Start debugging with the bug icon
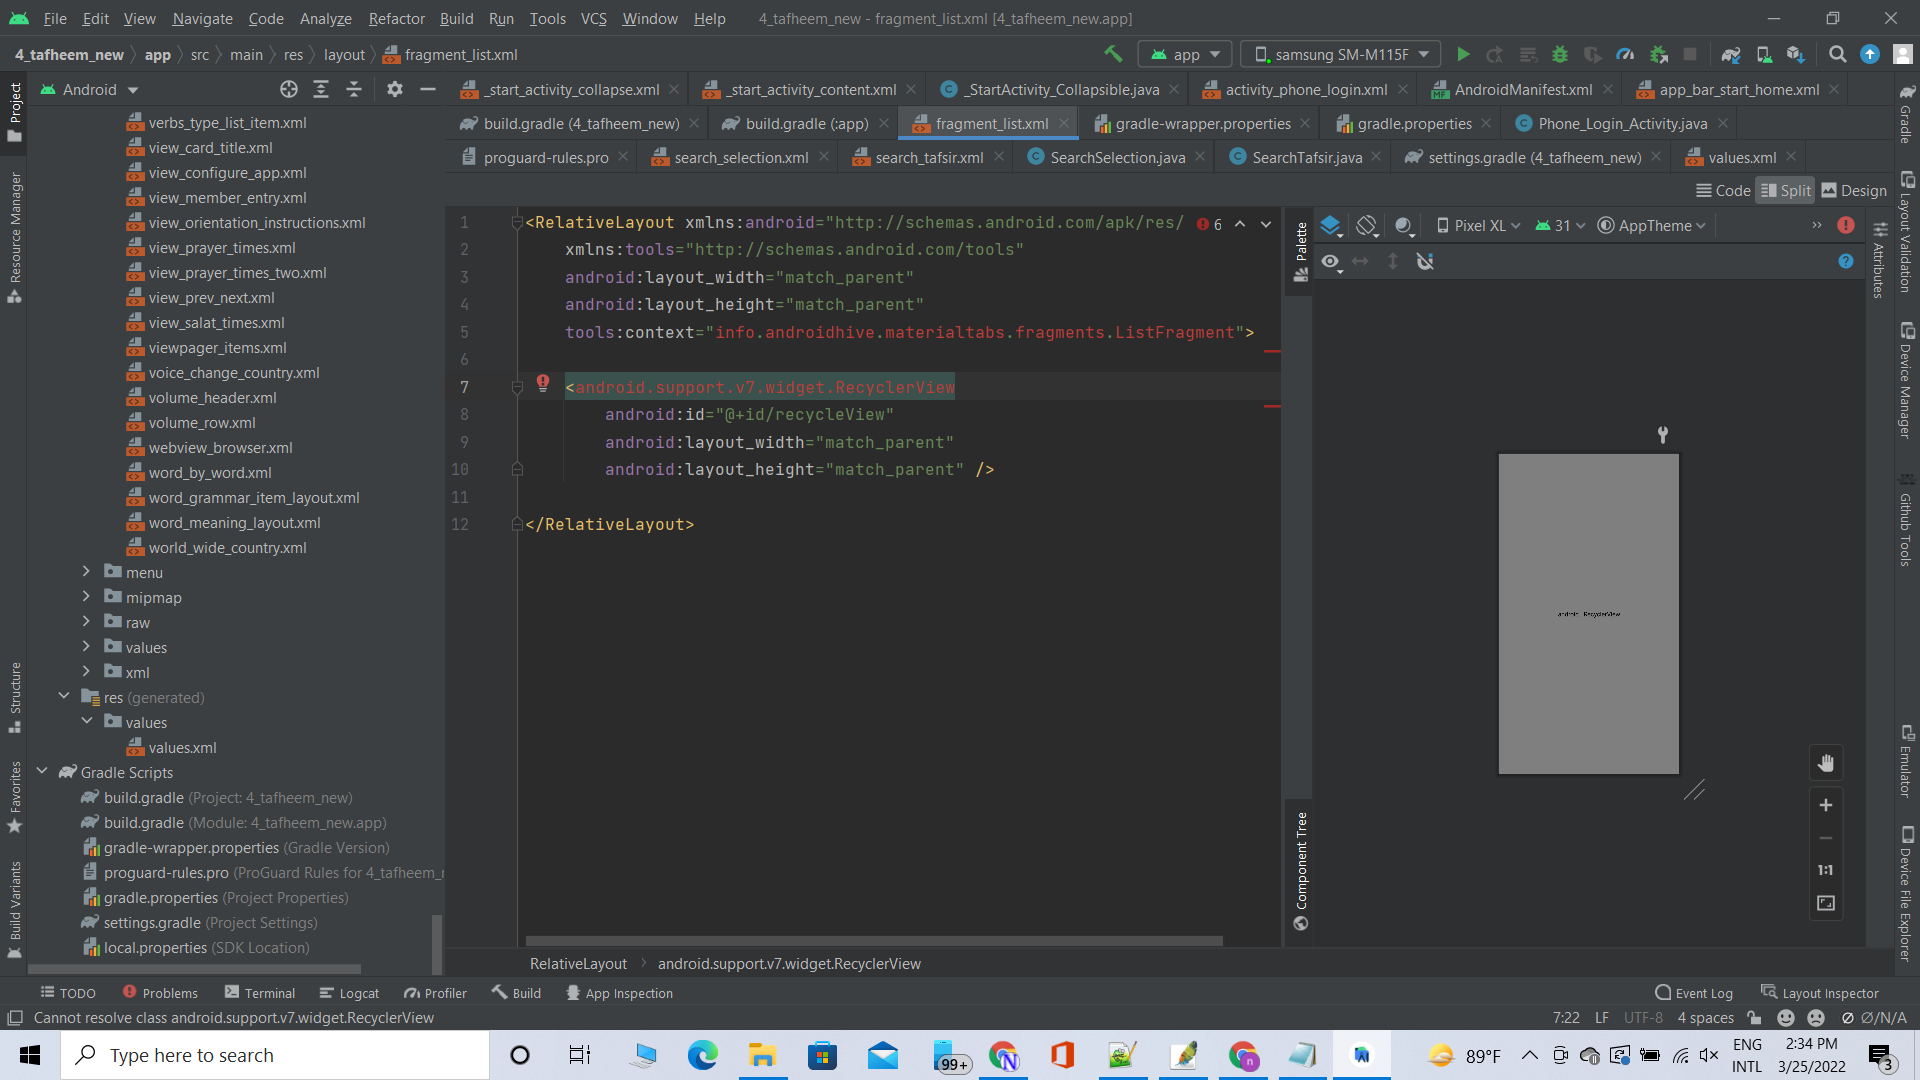Viewport: 1920px width, 1080px height. [x=1560, y=54]
